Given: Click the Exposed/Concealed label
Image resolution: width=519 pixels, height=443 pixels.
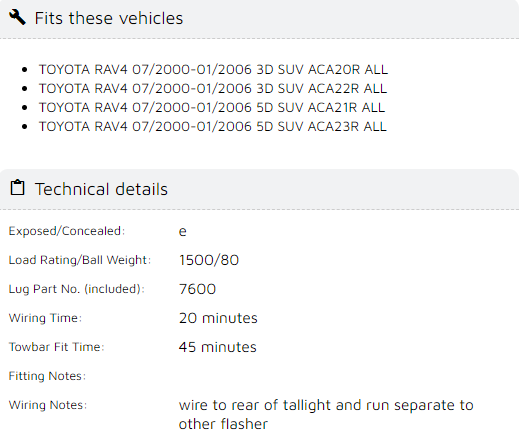Looking at the screenshot, I should tap(67, 231).
